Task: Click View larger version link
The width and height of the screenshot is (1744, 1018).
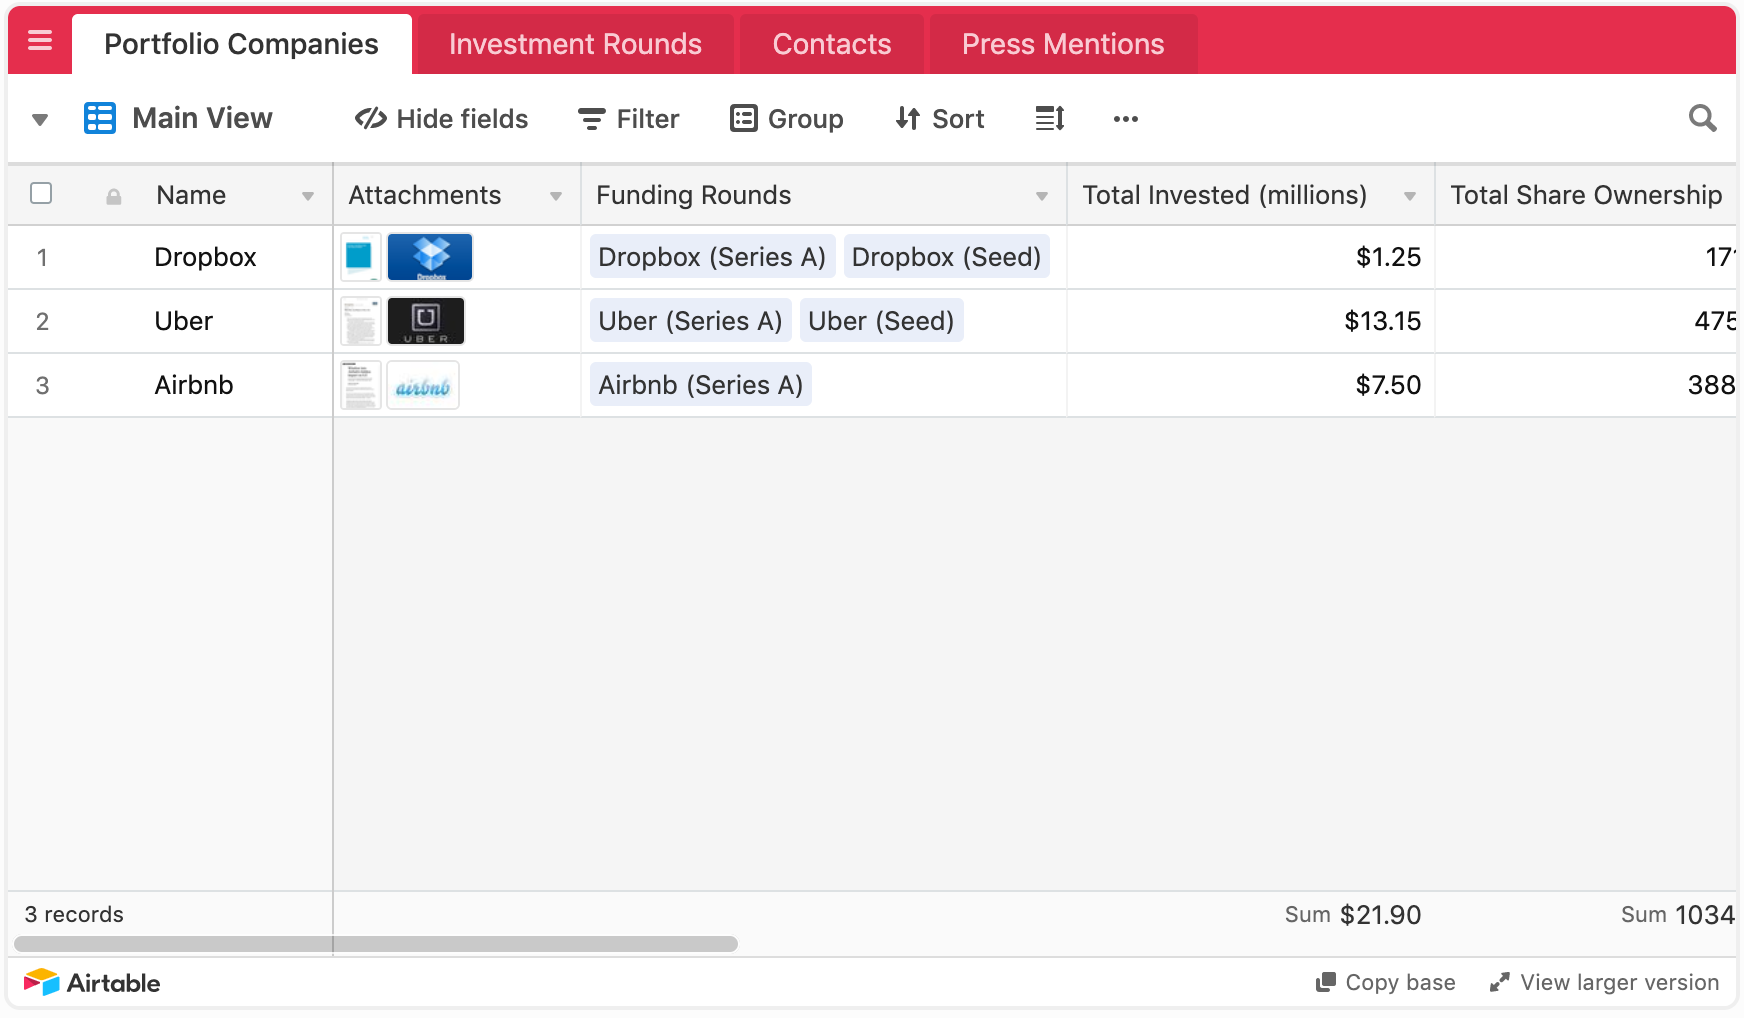Action: [x=1604, y=983]
